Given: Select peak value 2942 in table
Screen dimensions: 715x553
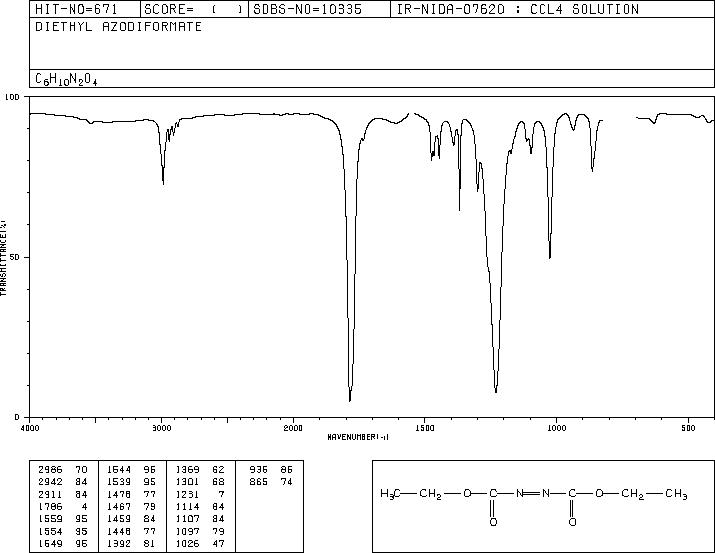Looking at the screenshot, I should pos(50,482).
